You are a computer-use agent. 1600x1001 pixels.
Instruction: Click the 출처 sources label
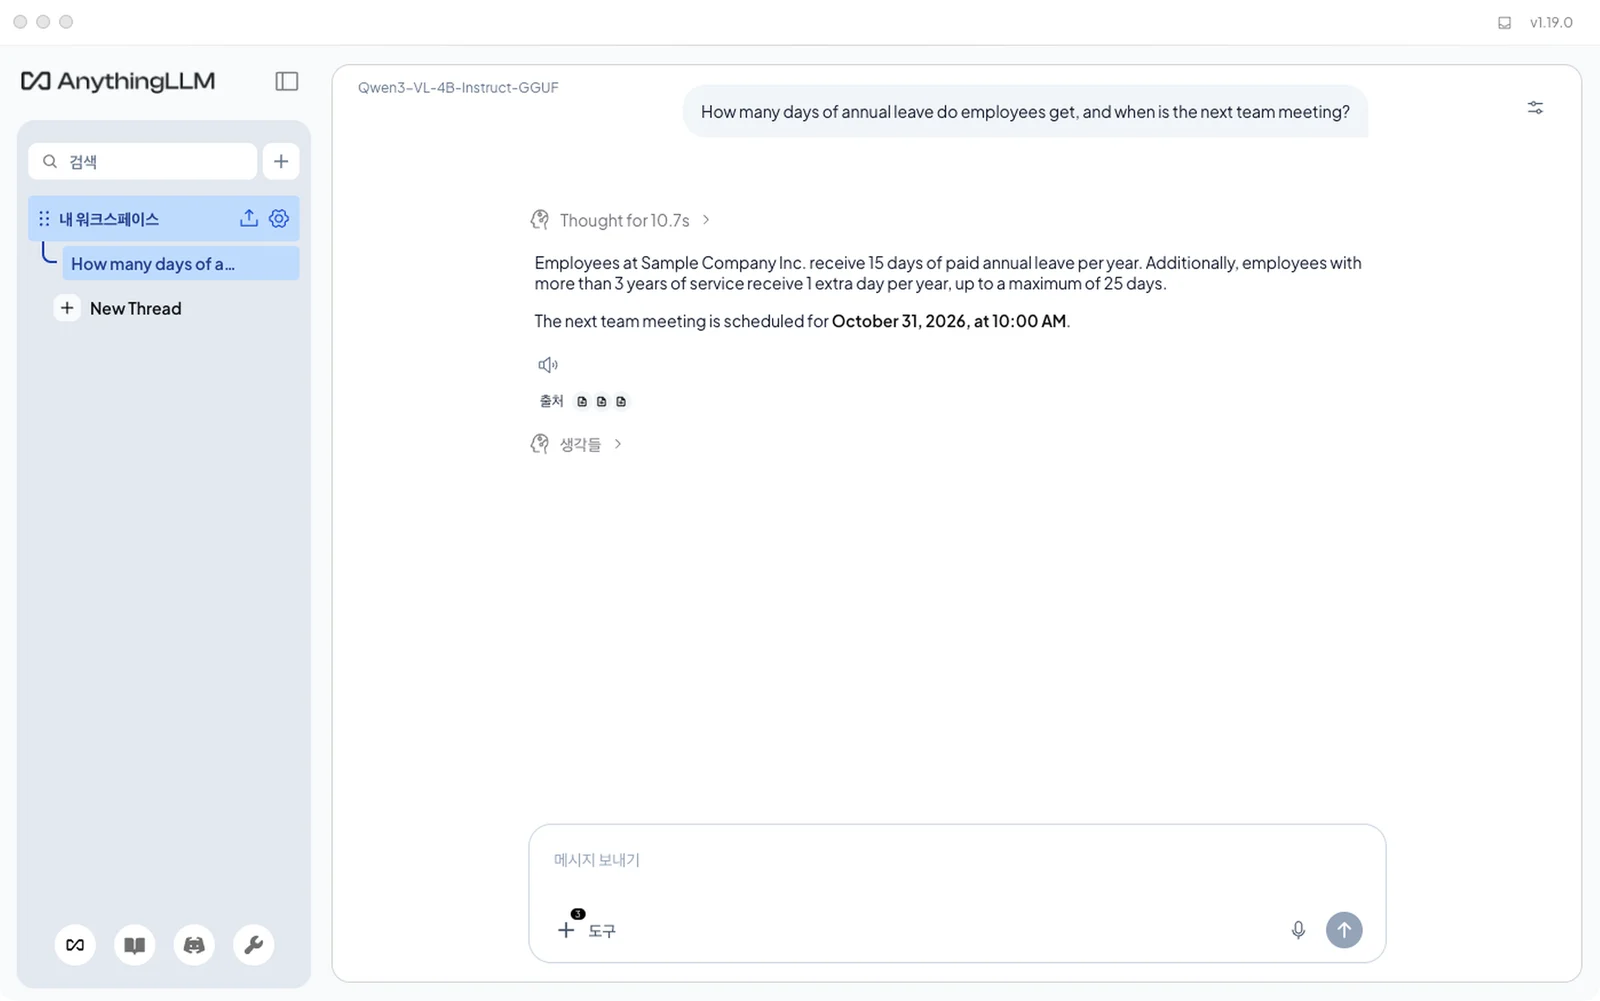pos(552,401)
